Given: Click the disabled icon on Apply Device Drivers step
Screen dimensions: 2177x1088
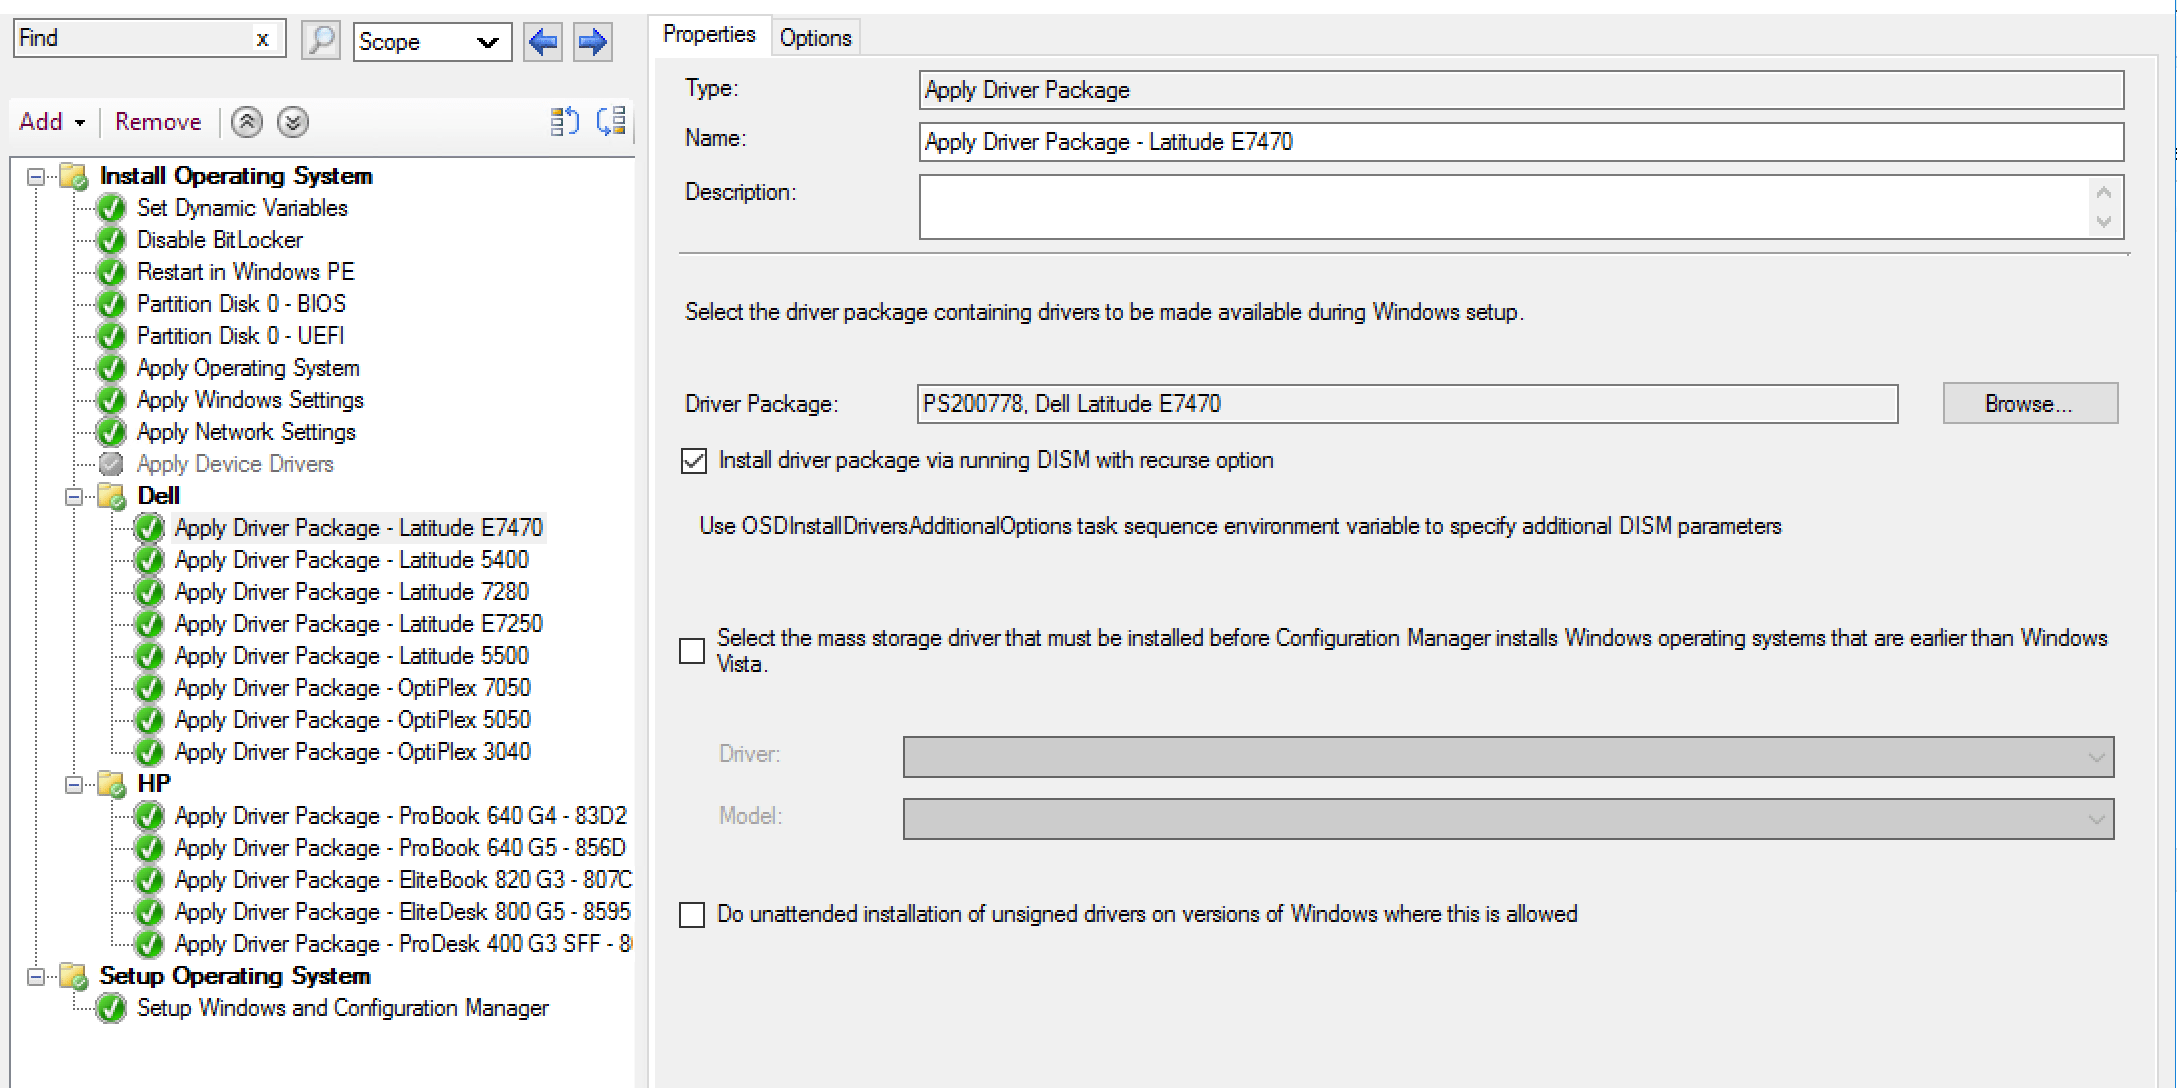Looking at the screenshot, I should click(110, 463).
